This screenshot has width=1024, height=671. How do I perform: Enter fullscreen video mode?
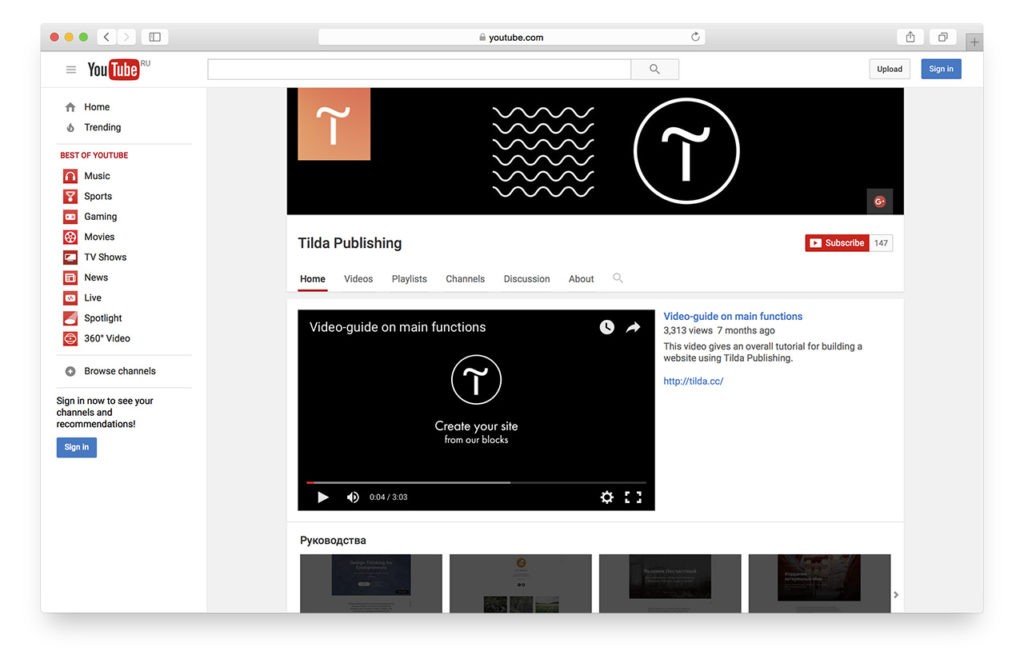click(633, 497)
